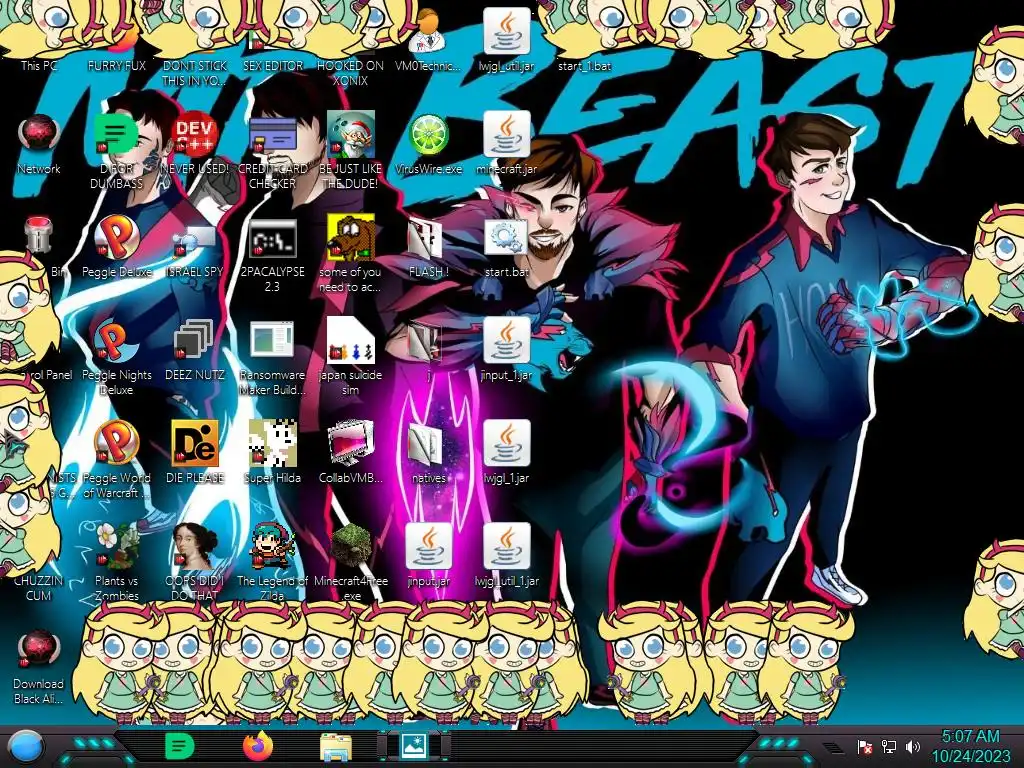The image size is (1024, 768).
Task: Click the japan suicide sim icon
Action: click(x=351, y=340)
